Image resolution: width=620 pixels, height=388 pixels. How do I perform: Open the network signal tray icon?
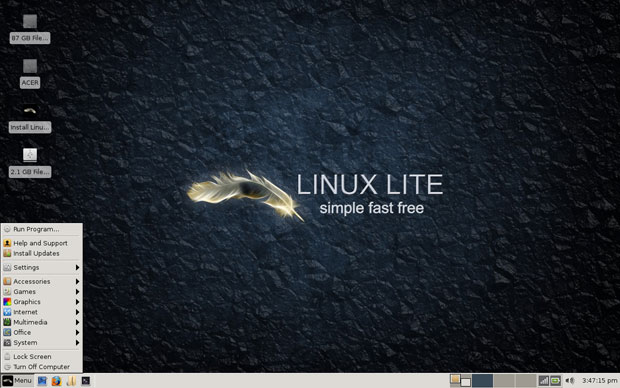pos(544,380)
